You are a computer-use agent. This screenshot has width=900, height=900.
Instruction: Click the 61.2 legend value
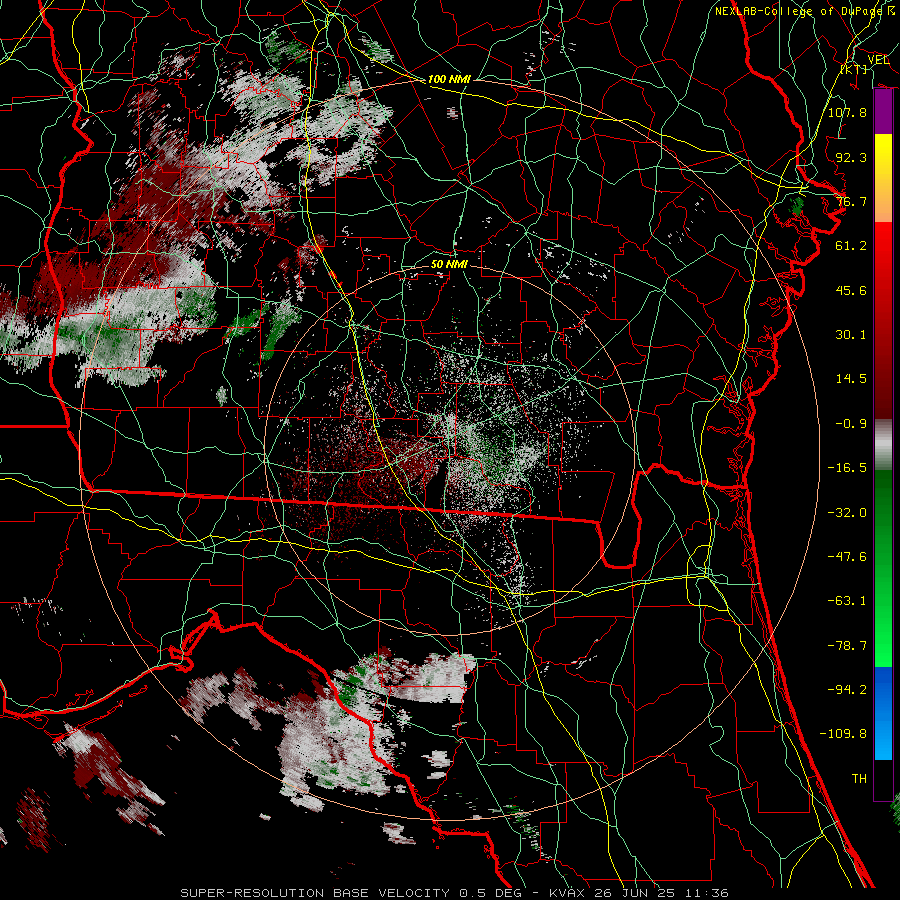point(851,246)
